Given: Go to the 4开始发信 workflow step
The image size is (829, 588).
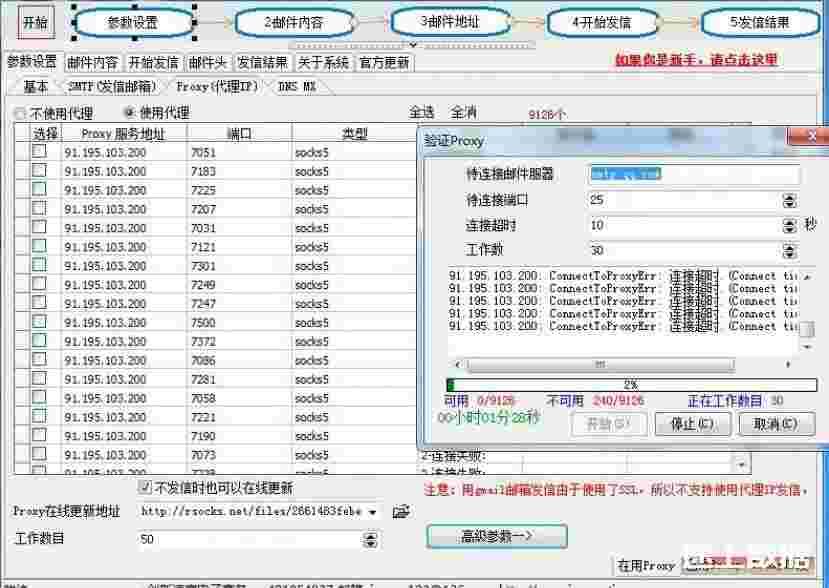Looking at the screenshot, I should 602,22.
